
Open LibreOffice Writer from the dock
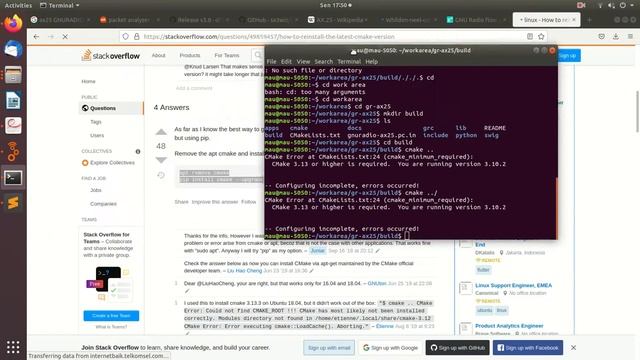click(13, 100)
